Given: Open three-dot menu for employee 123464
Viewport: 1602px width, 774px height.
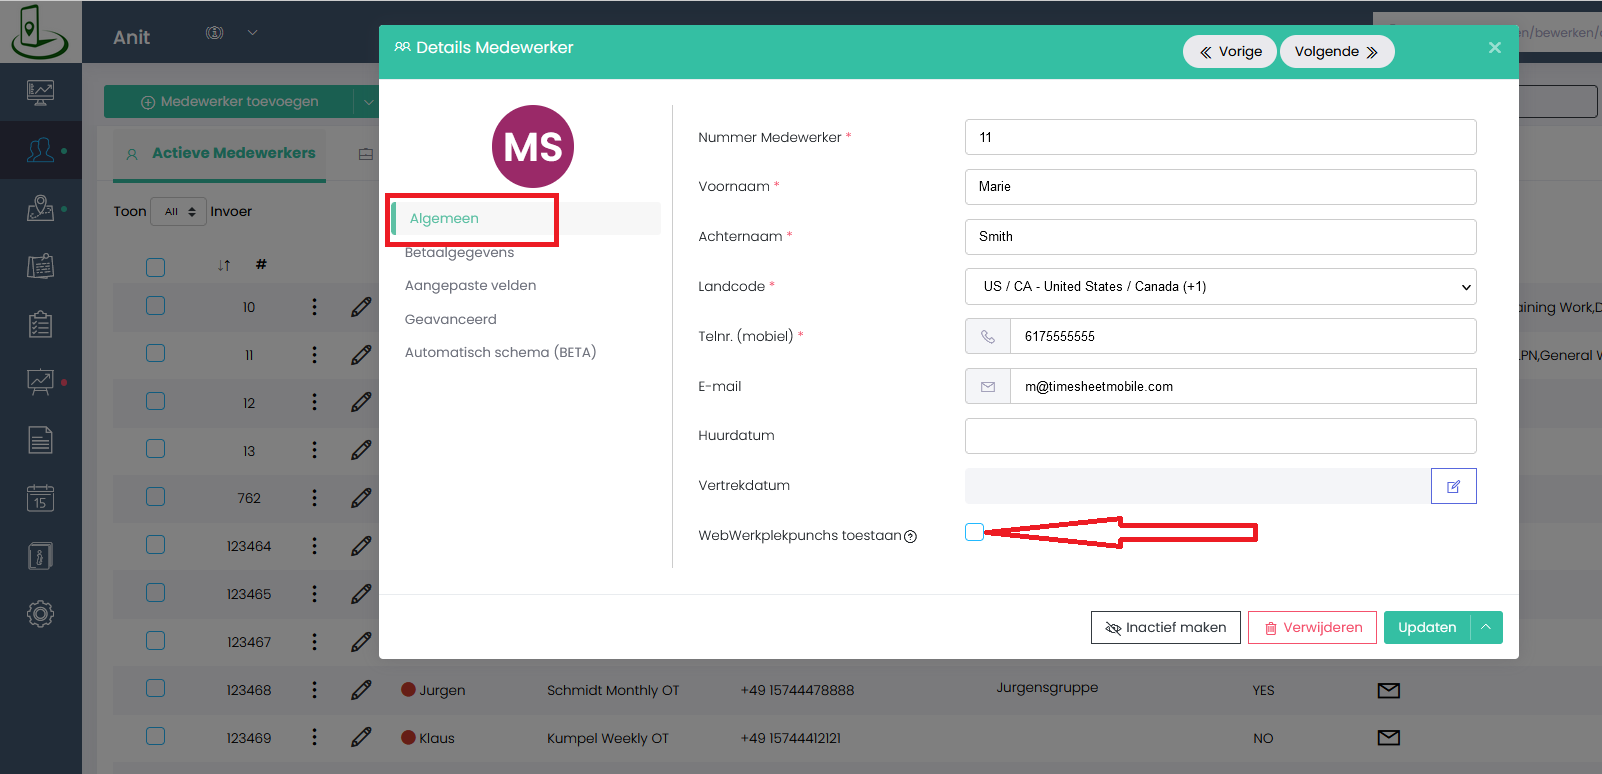Looking at the screenshot, I should (x=314, y=546).
